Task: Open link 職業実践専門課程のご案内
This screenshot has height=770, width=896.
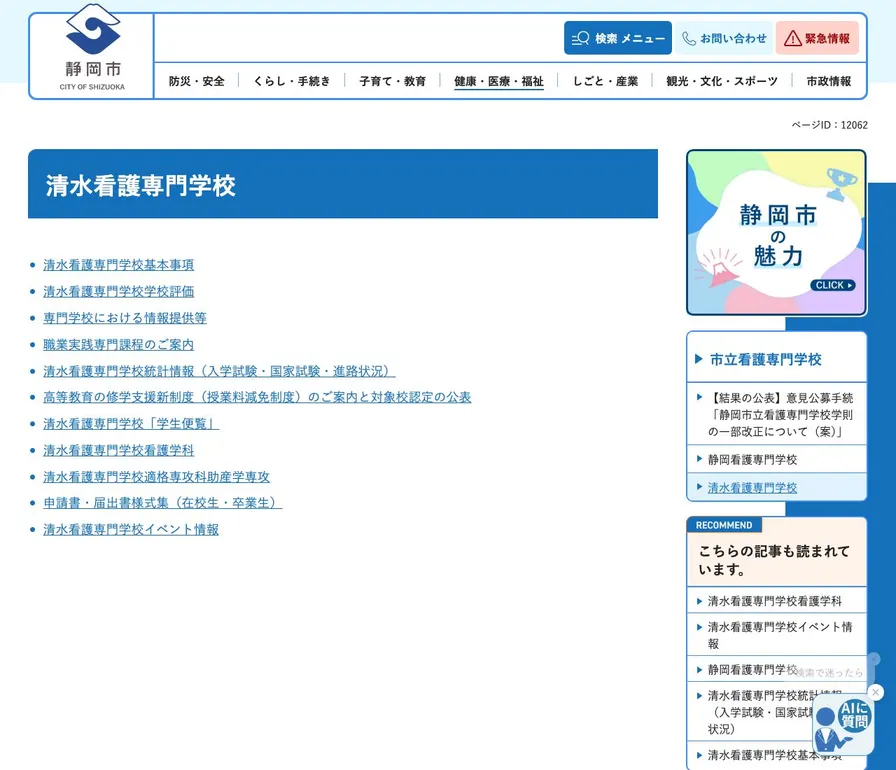Action: (x=119, y=344)
